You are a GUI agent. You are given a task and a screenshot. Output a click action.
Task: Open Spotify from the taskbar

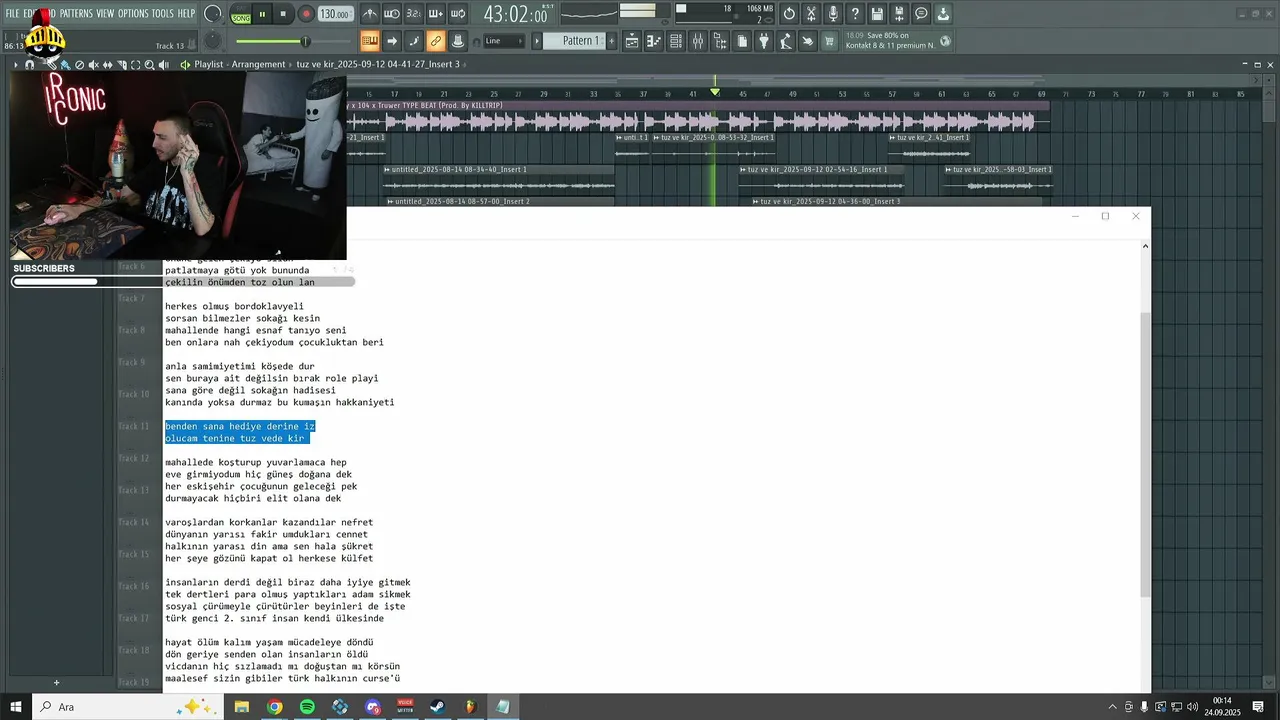point(307,707)
